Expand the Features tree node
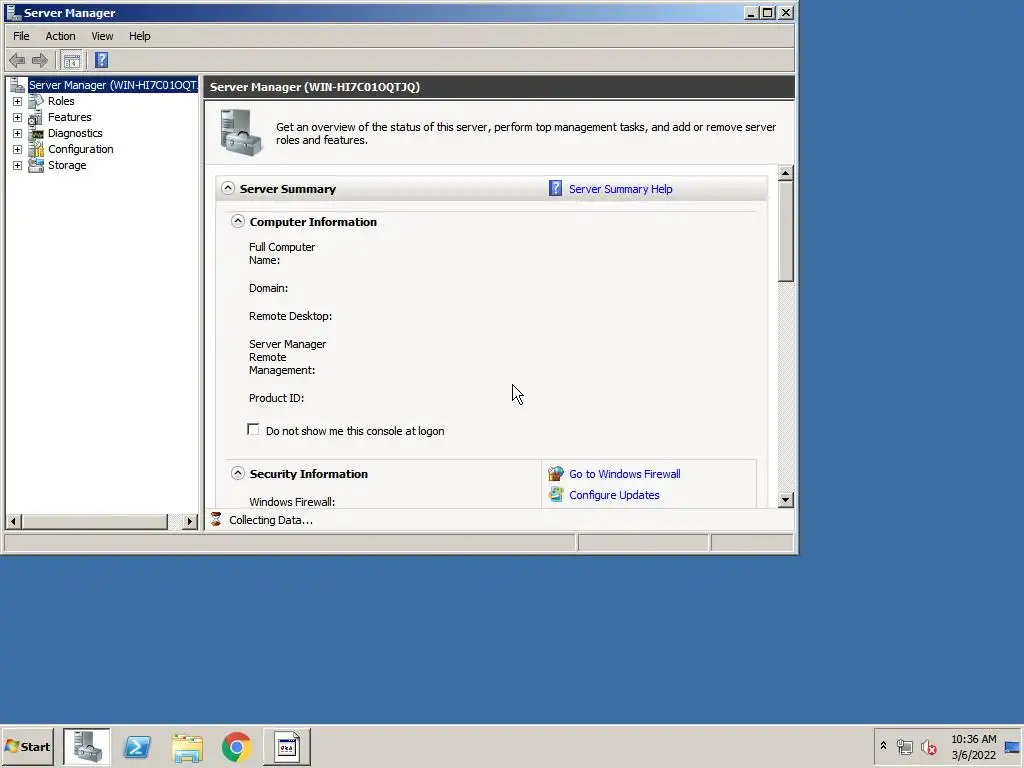The width and height of the screenshot is (1024, 768). click(x=18, y=118)
